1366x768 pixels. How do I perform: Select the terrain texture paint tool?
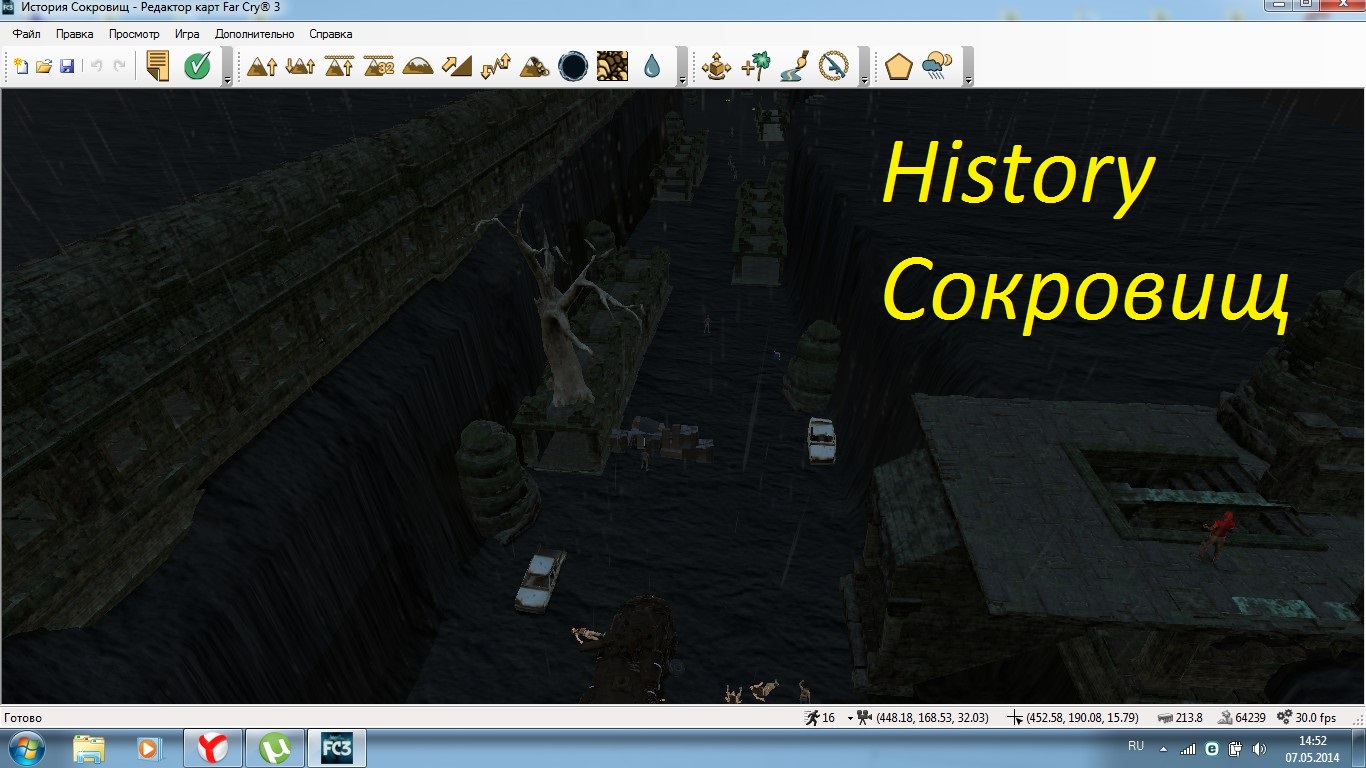611,66
